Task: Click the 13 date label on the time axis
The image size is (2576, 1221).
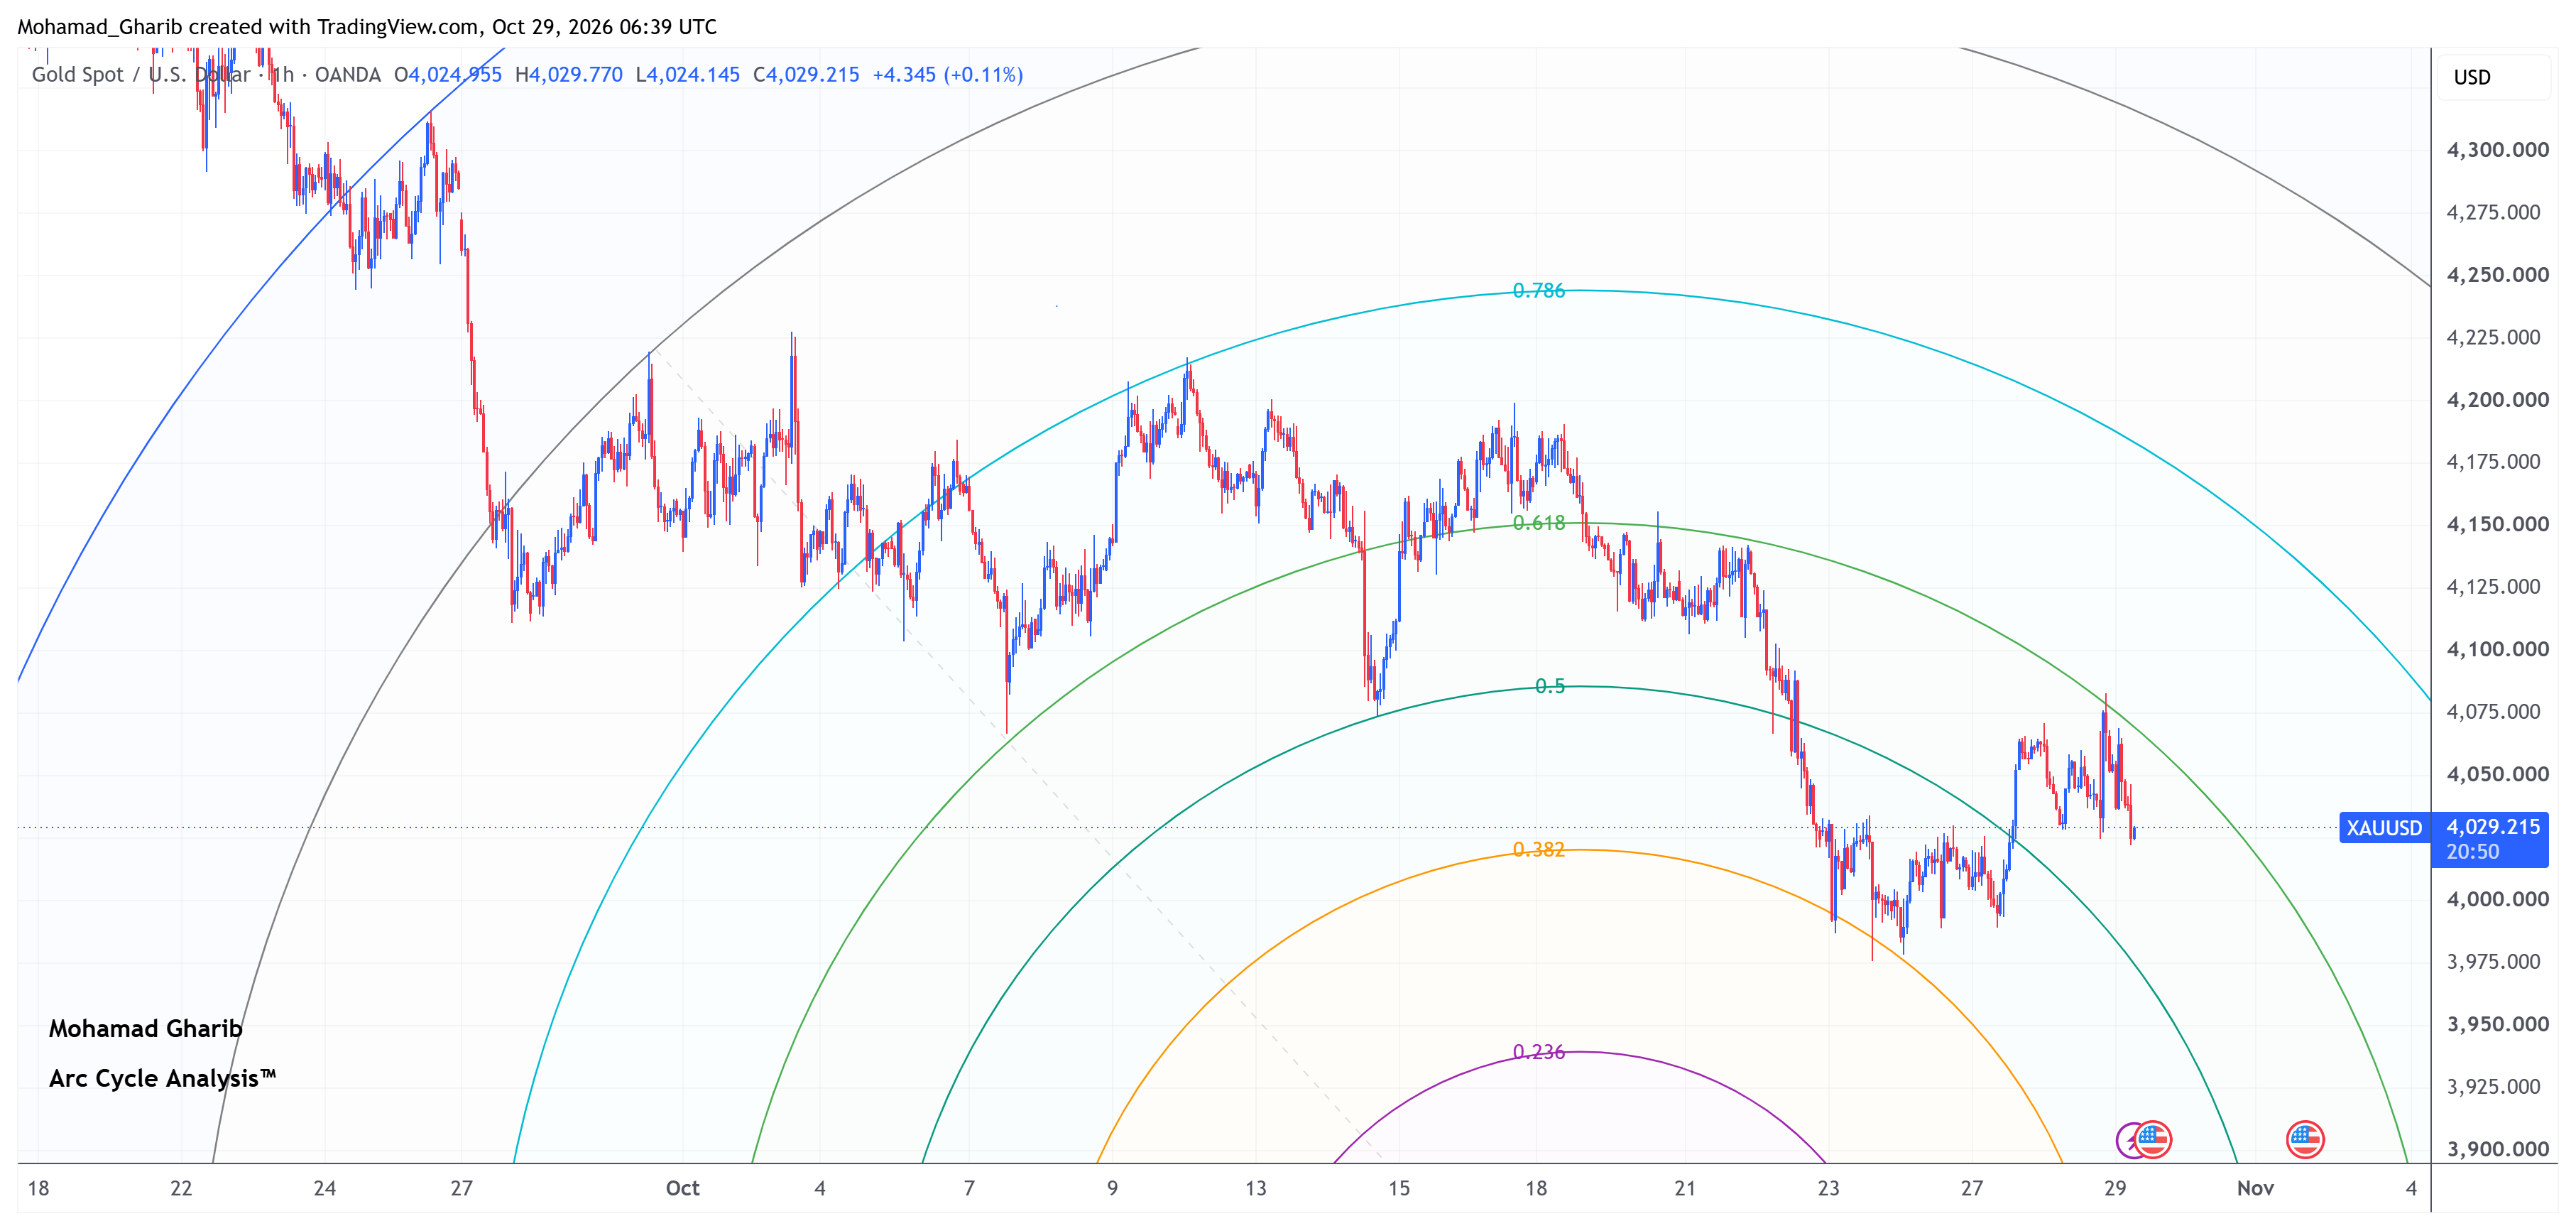Action: coord(1255,1188)
